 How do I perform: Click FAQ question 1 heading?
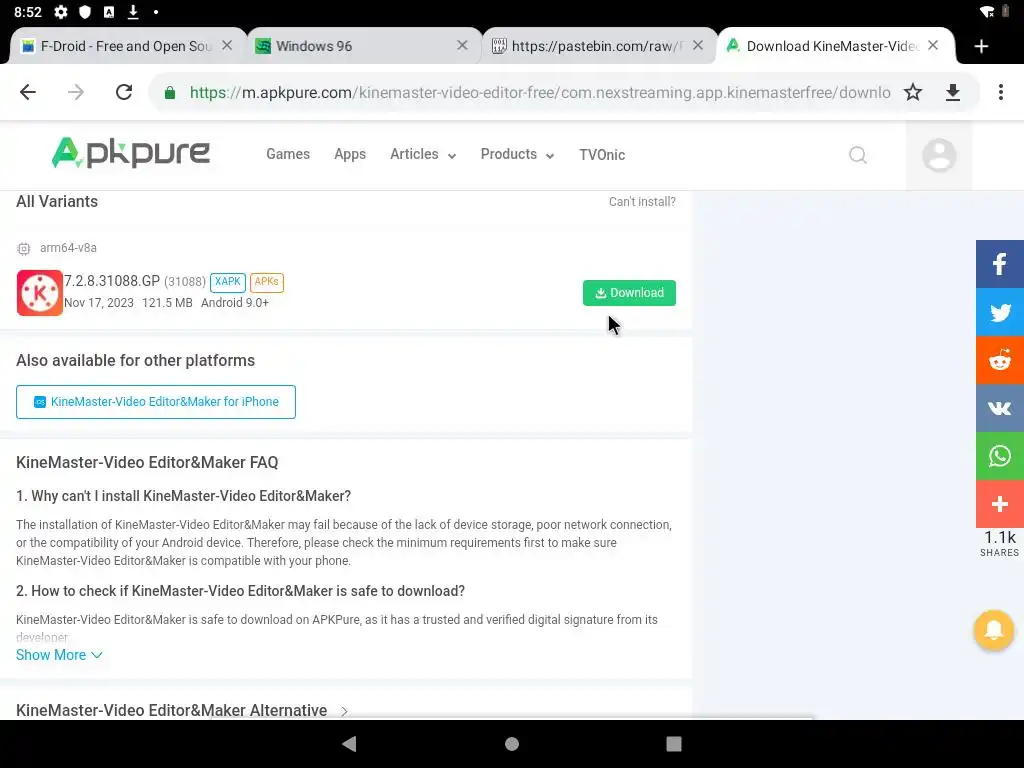pos(184,496)
